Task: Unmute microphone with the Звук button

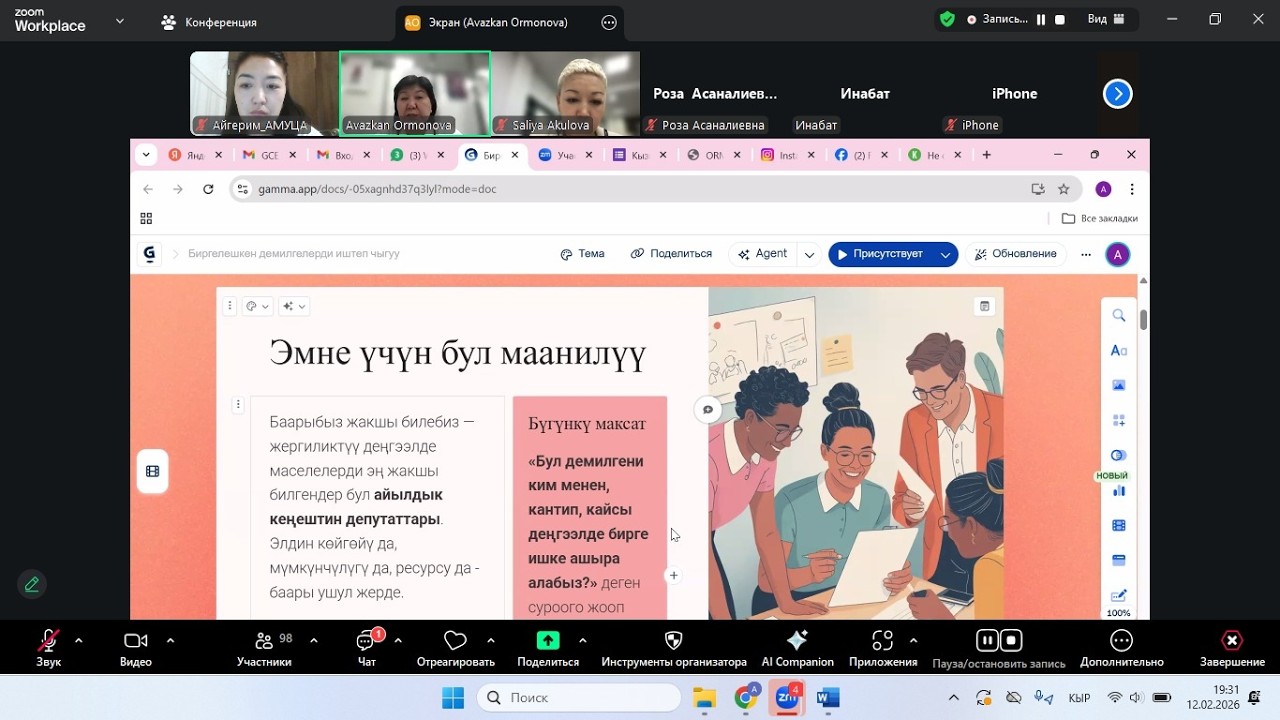Action: (48, 648)
